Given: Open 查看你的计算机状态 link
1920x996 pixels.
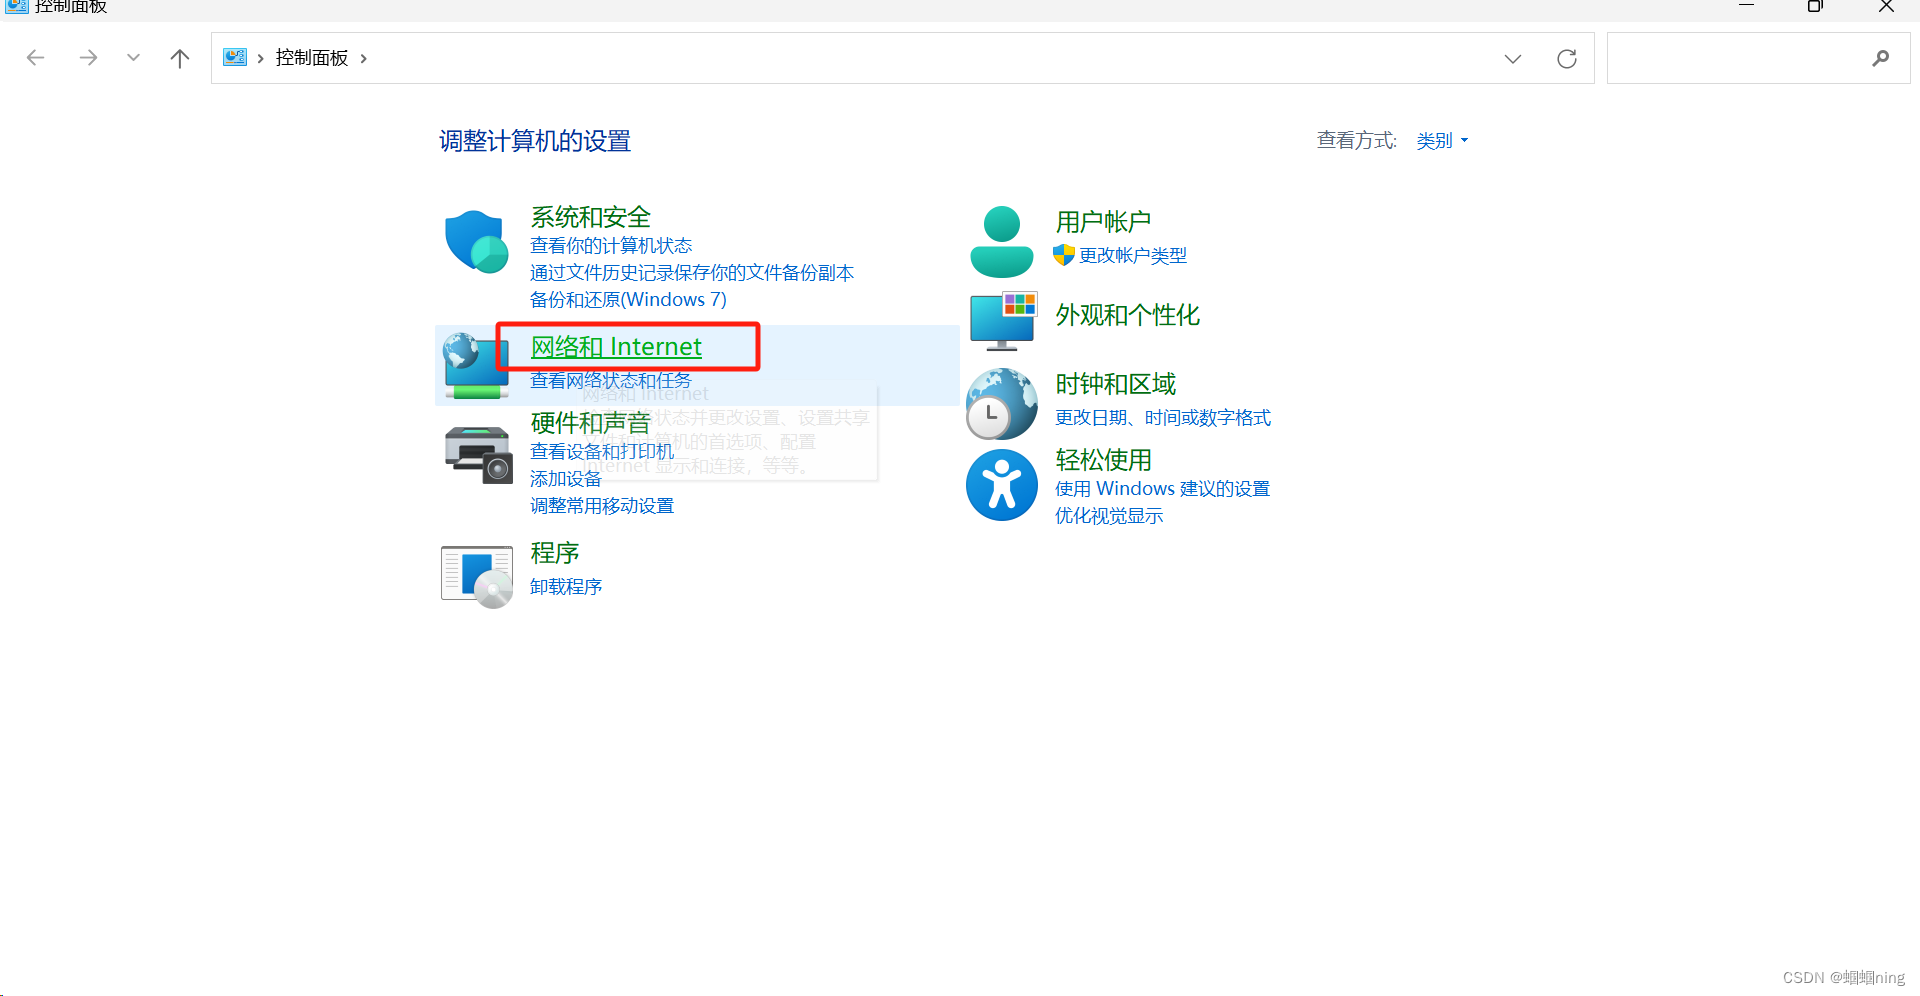Looking at the screenshot, I should 611,246.
